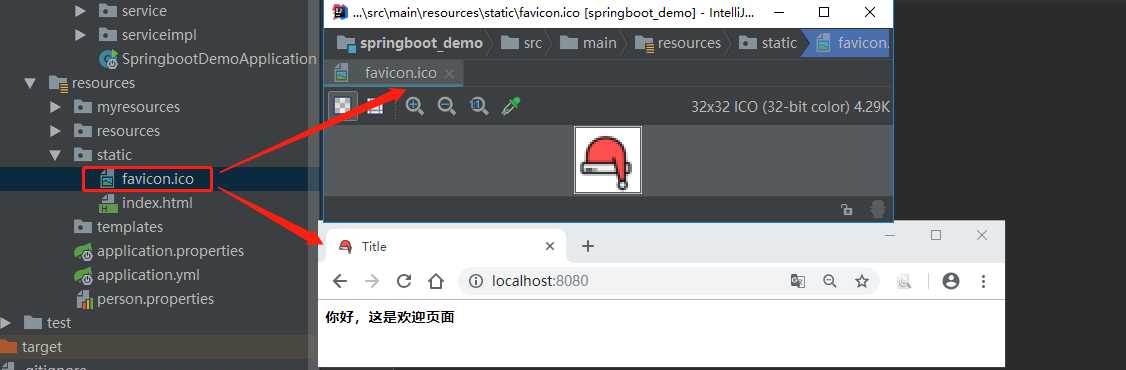1126x370 pixels.
Task: Expand the test folder arrow
Action: tap(5, 323)
